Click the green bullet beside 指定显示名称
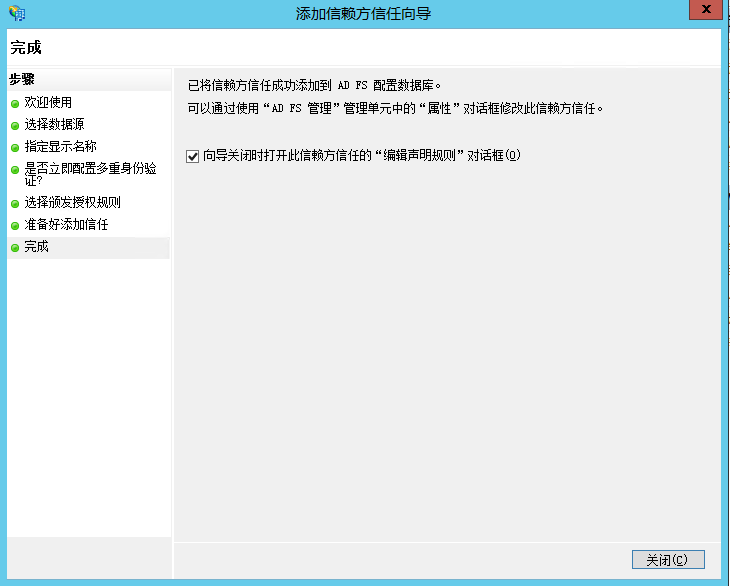Screen dimensions: 730x586 click(x=15, y=147)
